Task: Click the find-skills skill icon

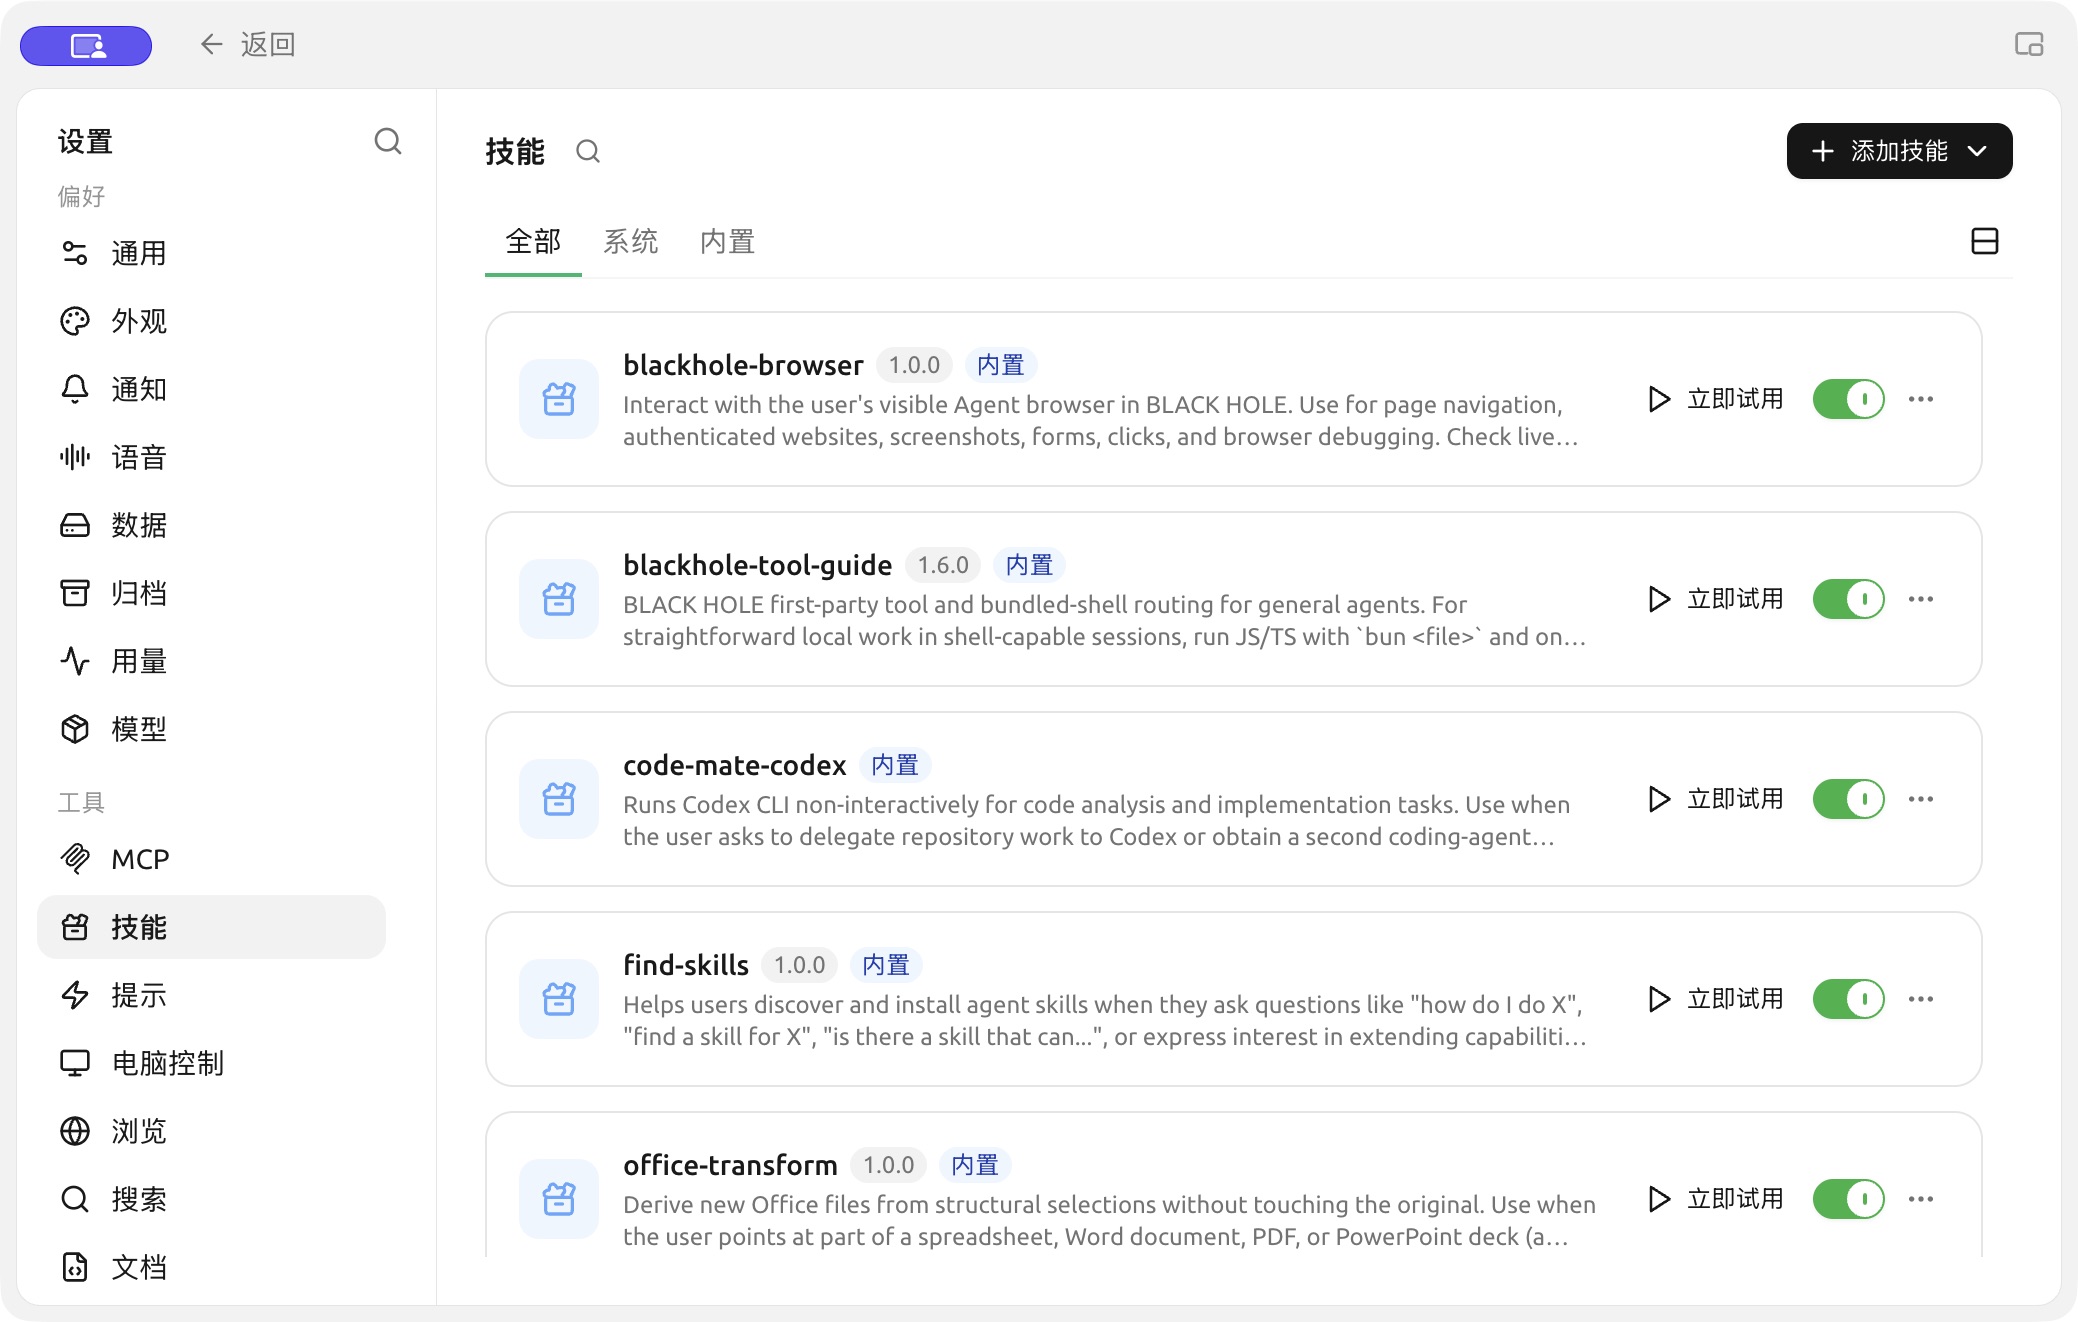Action: point(559,999)
